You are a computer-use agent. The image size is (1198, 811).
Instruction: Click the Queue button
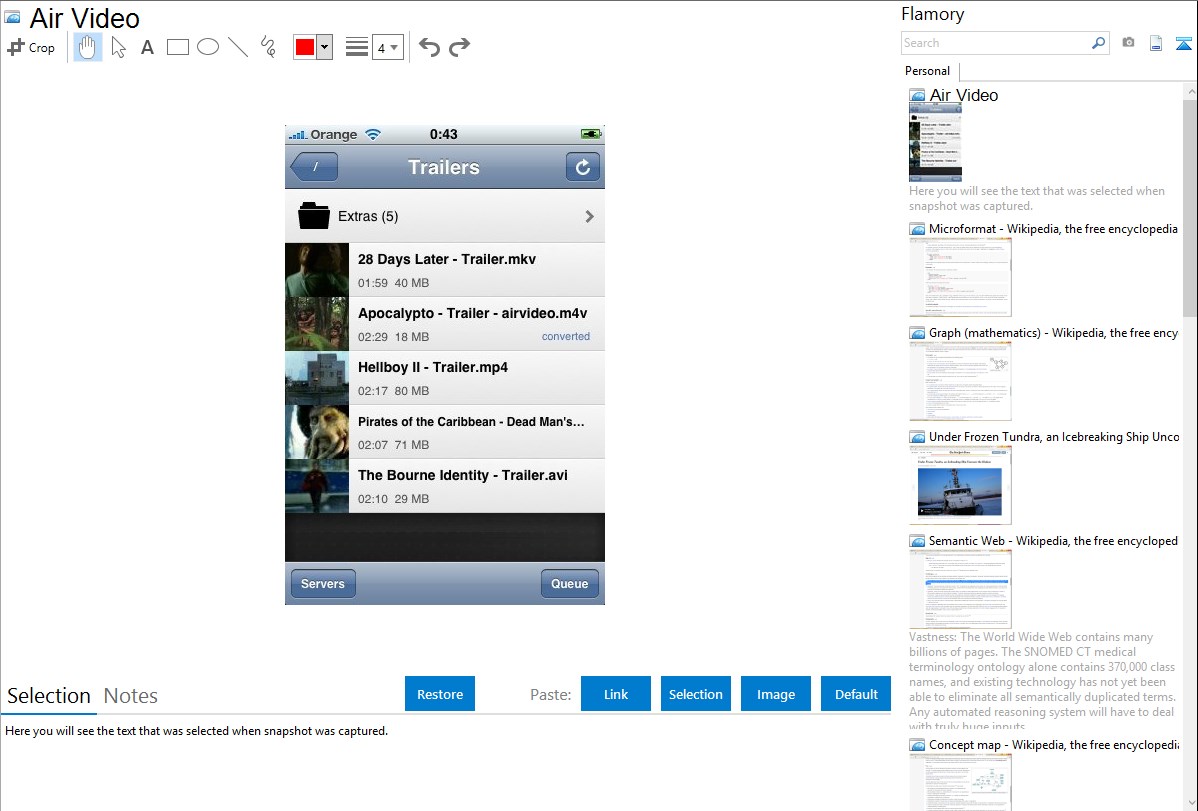tap(569, 583)
